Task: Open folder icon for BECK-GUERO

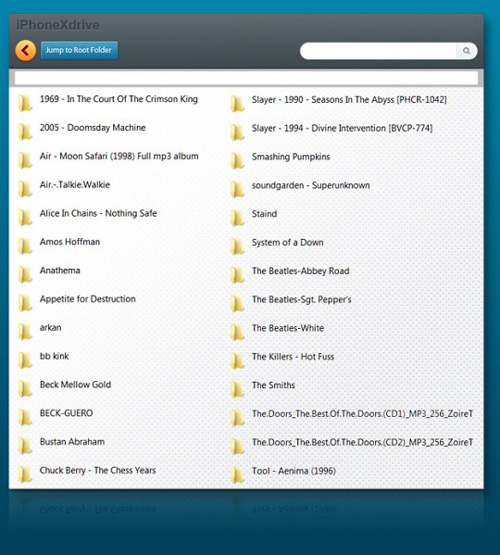Action: 25,417
